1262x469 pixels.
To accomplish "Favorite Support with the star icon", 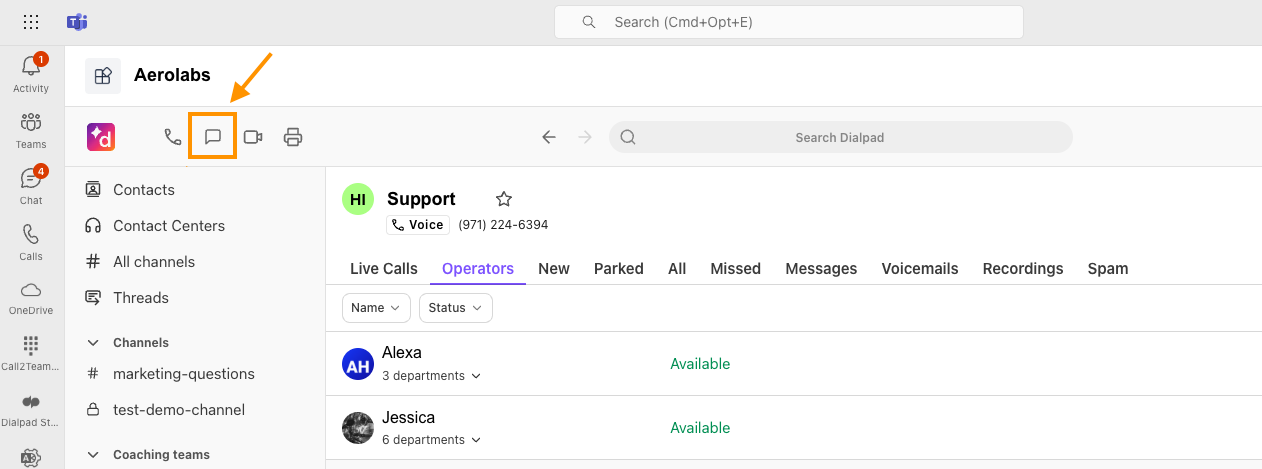I will (x=504, y=199).
